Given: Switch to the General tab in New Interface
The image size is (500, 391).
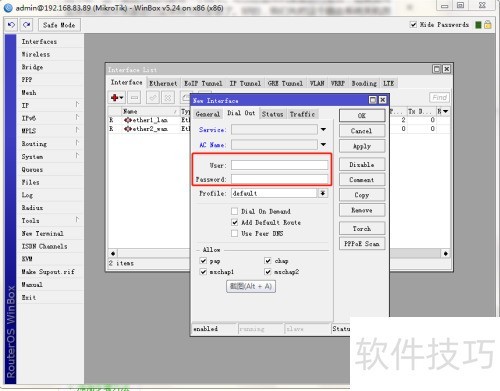Looking at the screenshot, I should tap(208, 114).
